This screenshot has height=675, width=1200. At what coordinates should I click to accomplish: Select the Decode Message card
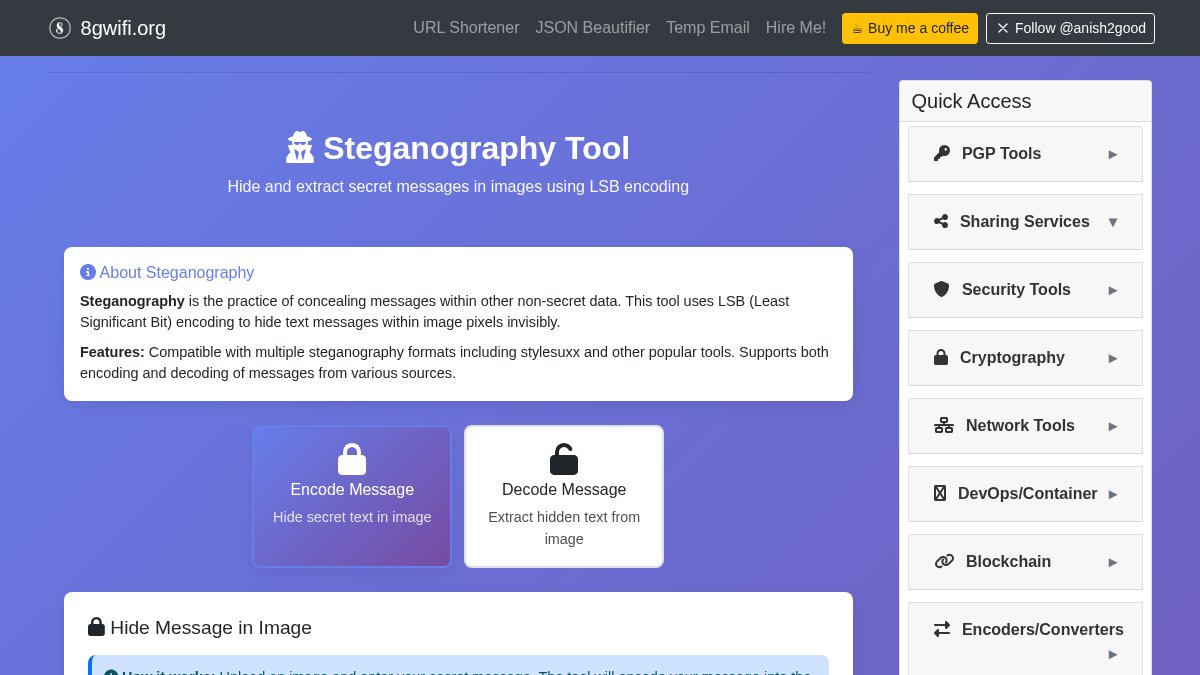(564, 496)
